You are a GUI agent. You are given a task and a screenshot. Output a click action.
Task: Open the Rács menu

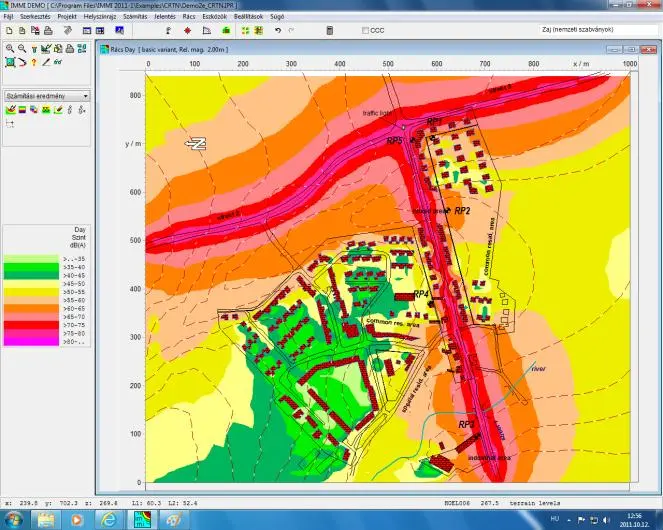point(189,18)
